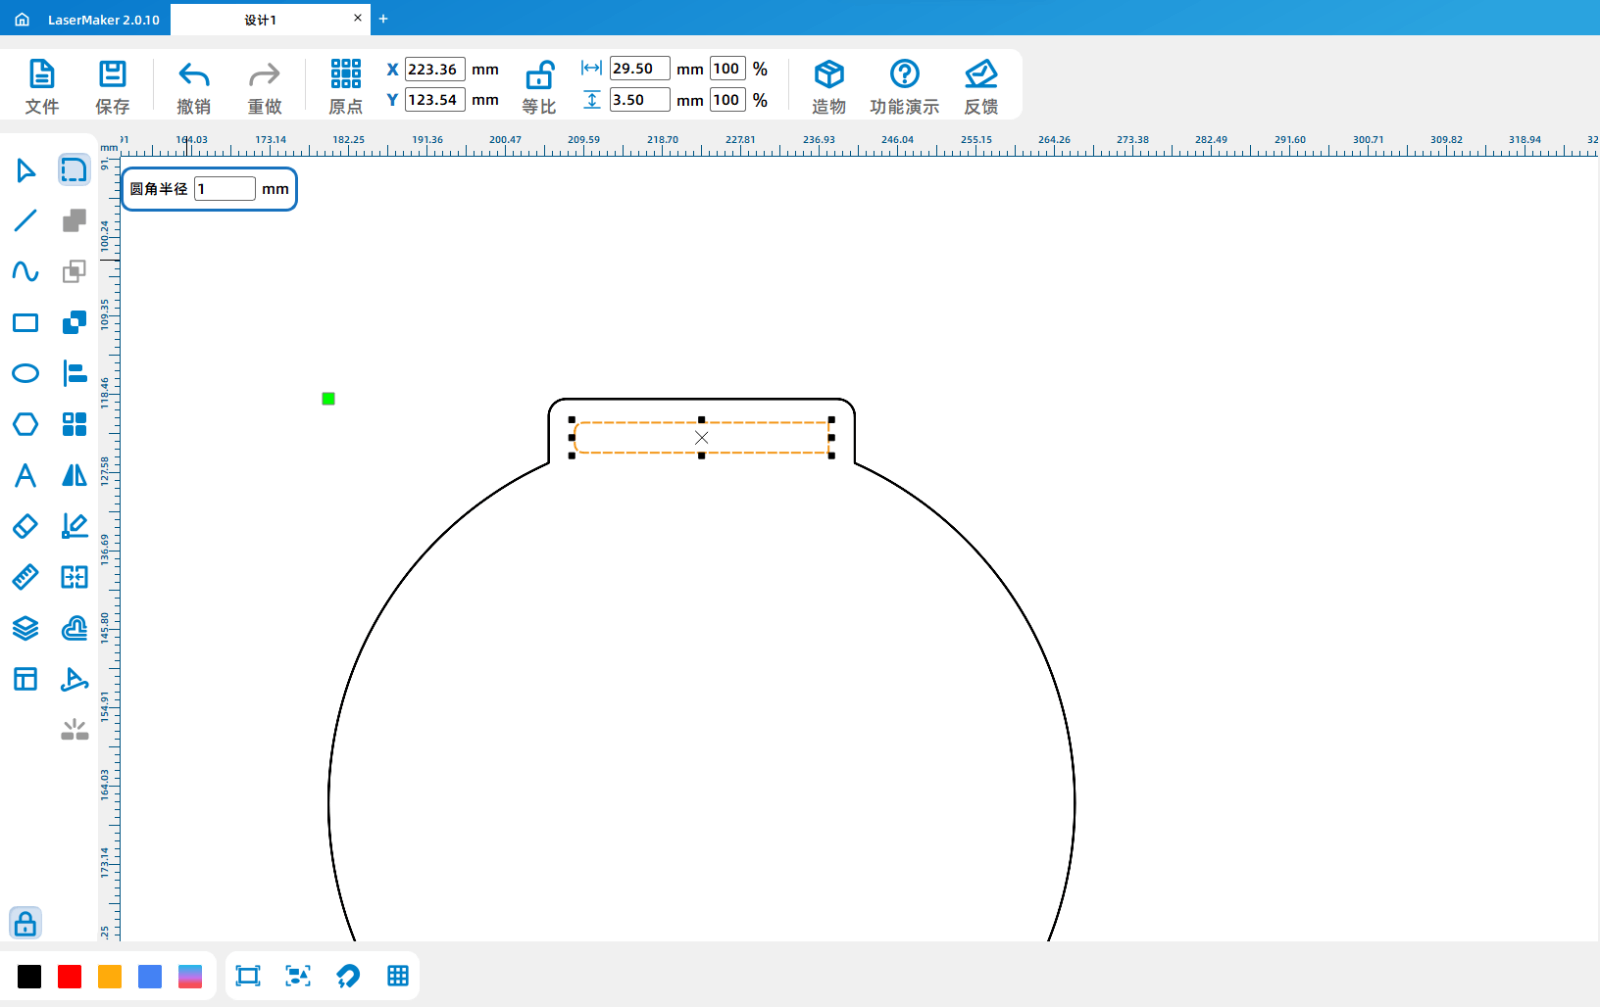Click the 圆角半径 radius input field
Image resolution: width=1600 pixels, height=1007 pixels.
point(224,189)
